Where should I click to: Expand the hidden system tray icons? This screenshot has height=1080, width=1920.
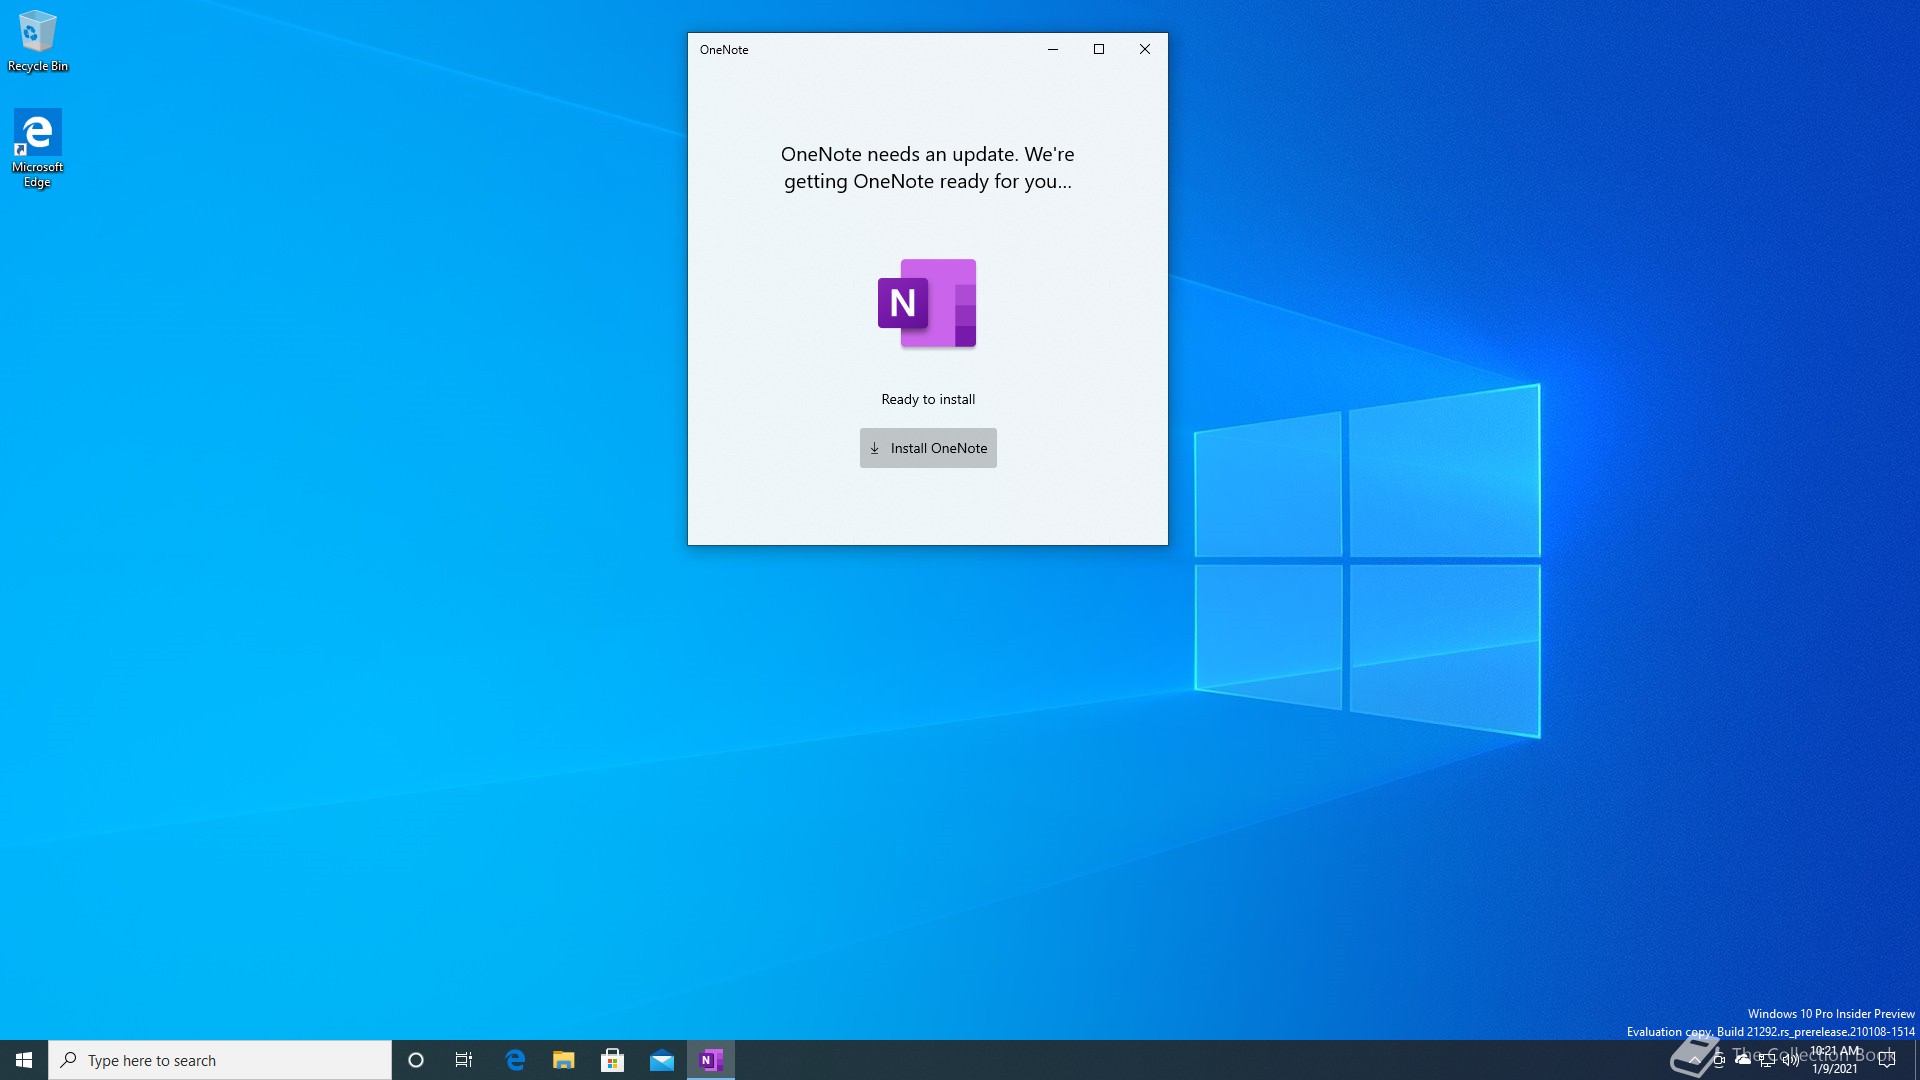click(1694, 1060)
